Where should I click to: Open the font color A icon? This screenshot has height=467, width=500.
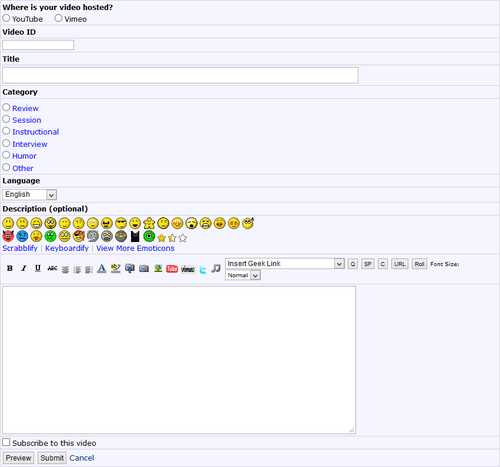[102, 268]
